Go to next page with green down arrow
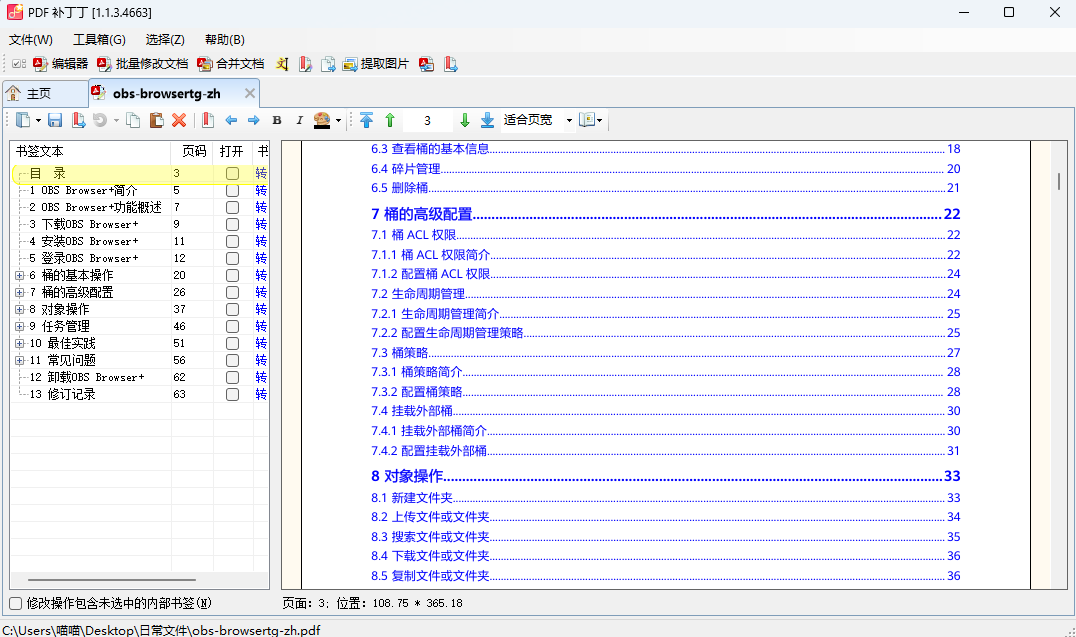The height and width of the screenshot is (637, 1076). click(x=465, y=120)
